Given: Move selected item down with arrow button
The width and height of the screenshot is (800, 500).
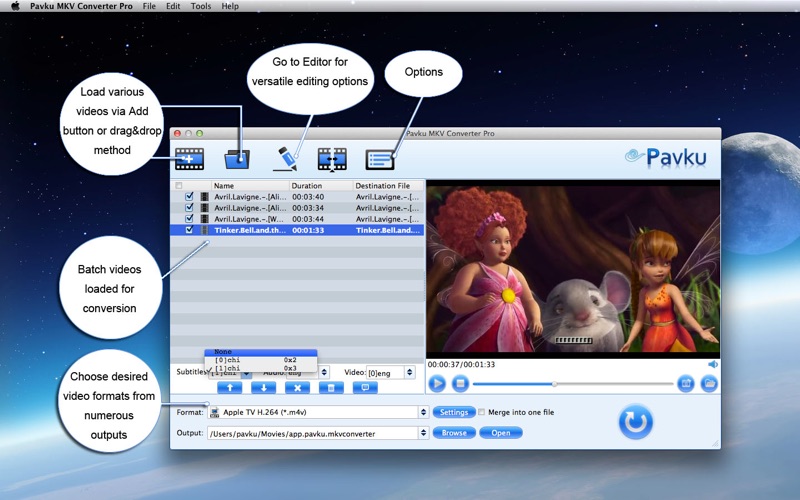Looking at the screenshot, I should (x=264, y=388).
